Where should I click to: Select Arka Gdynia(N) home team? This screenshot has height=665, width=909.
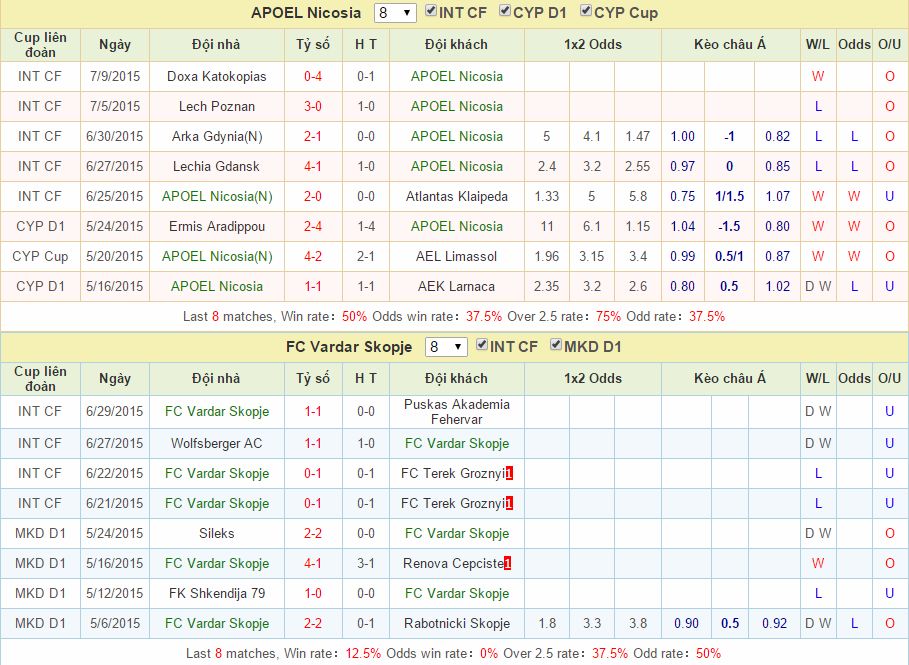(x=216, y=137)
